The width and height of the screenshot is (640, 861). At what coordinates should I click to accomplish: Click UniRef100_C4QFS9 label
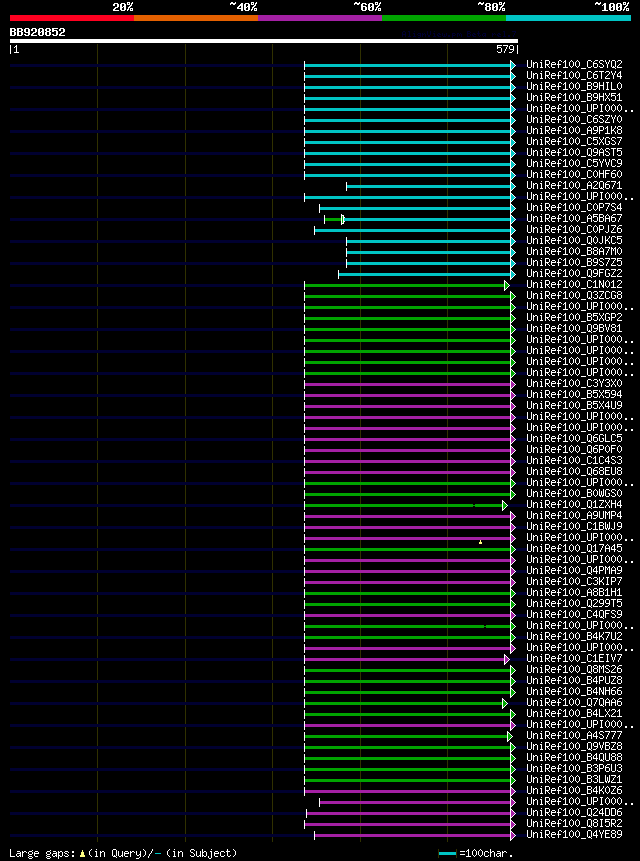(x=574, y=614)
